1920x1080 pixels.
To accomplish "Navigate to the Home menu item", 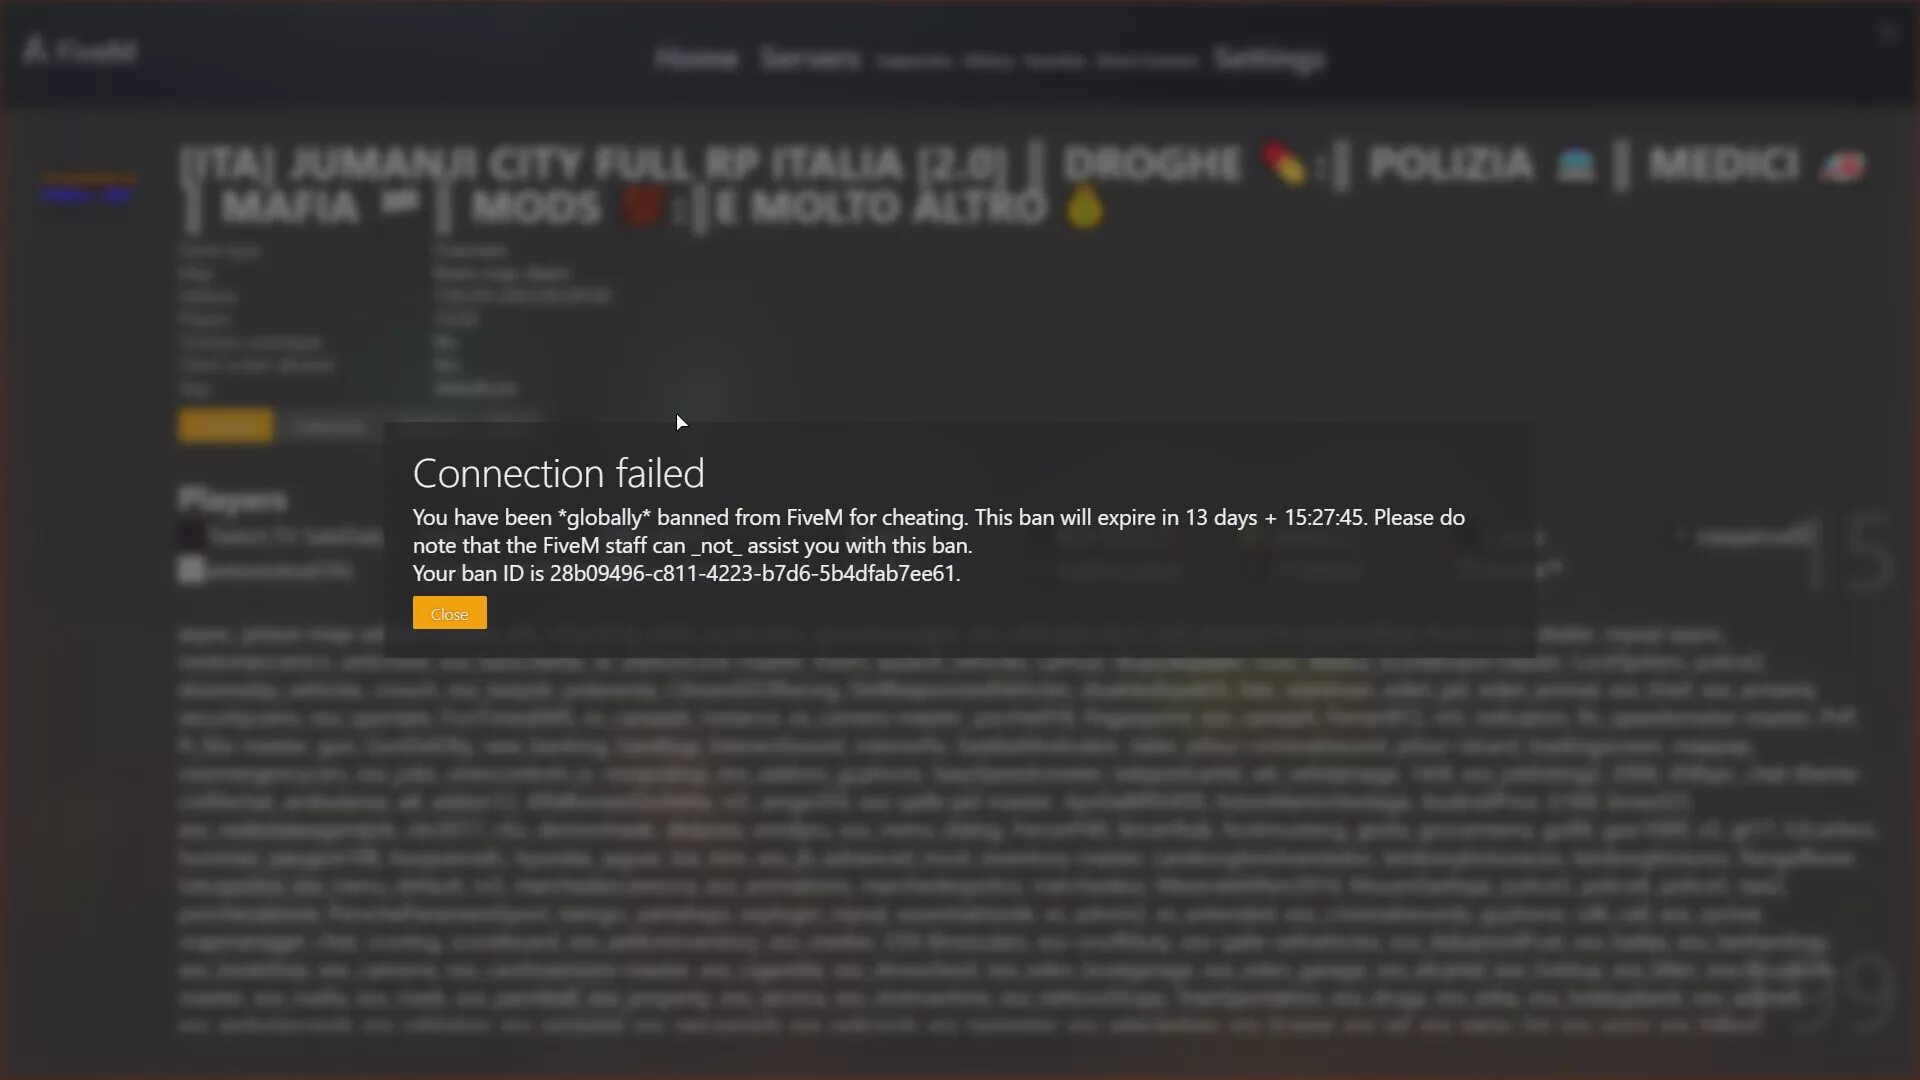I will coord(695,58).
